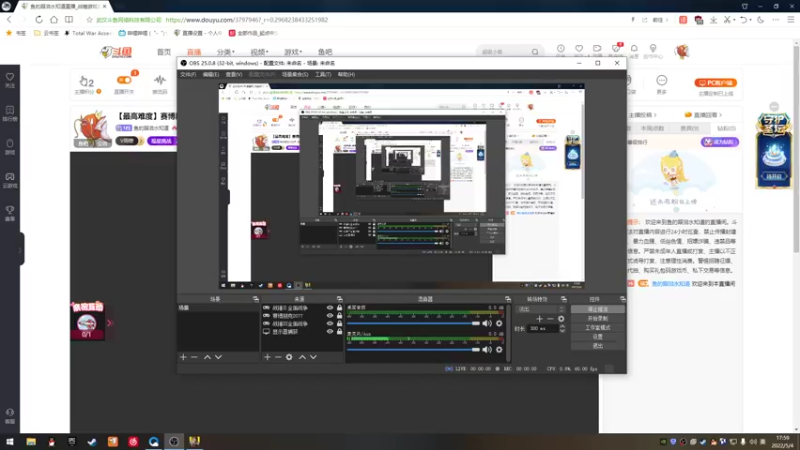Open the OBS File menu
The image size is (800, 450).
188,74
